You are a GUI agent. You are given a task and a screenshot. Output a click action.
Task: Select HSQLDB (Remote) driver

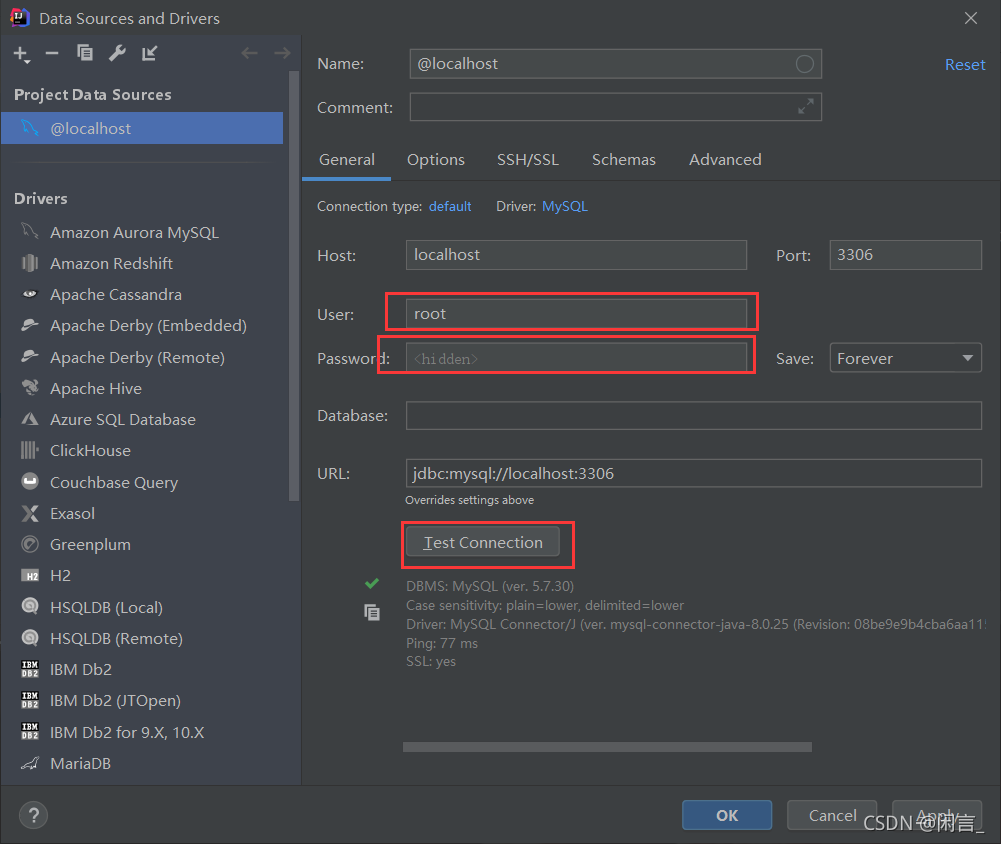click(x=116, y=638)
